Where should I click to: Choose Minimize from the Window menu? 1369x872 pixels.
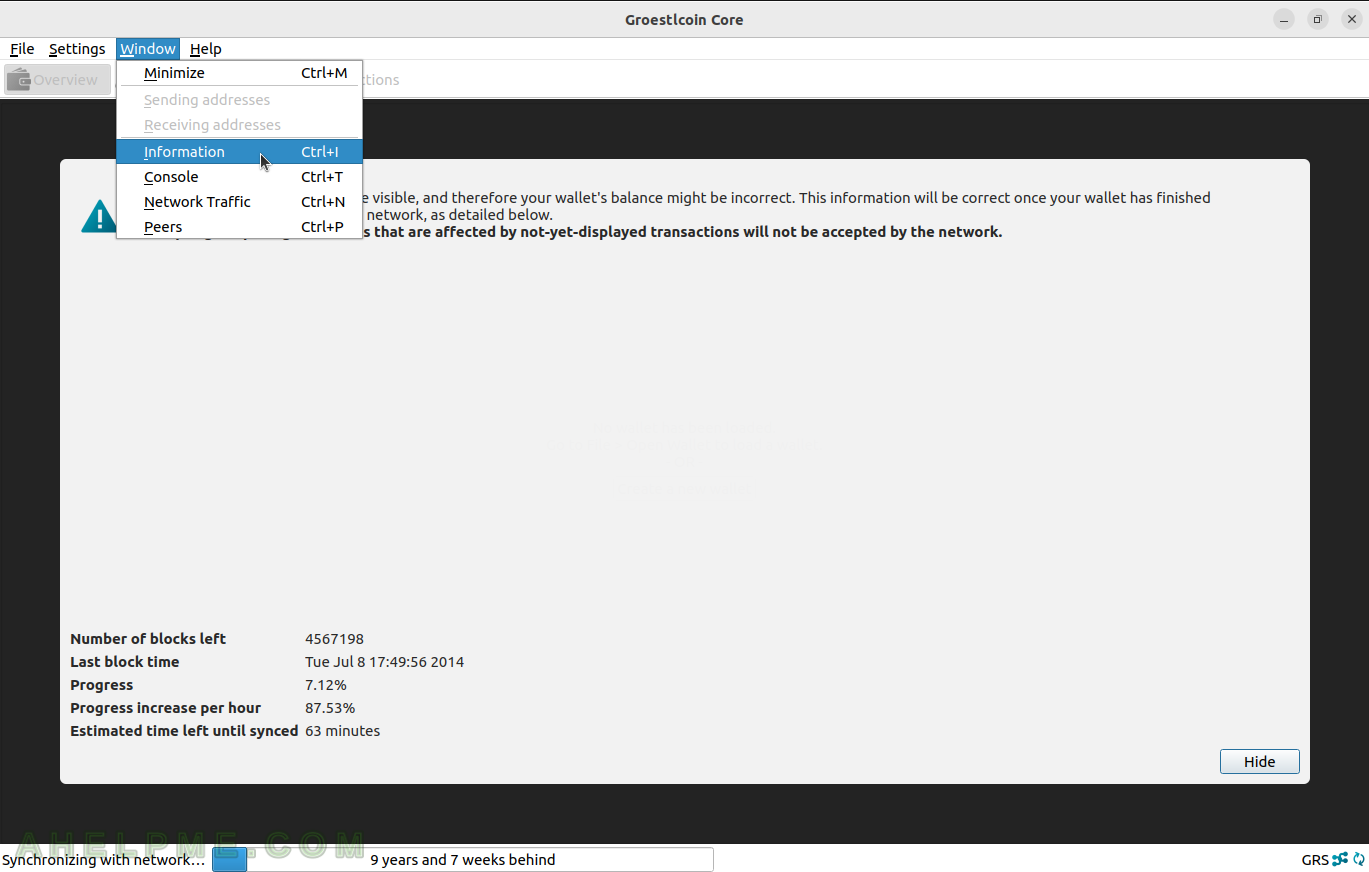click(239, 73)
